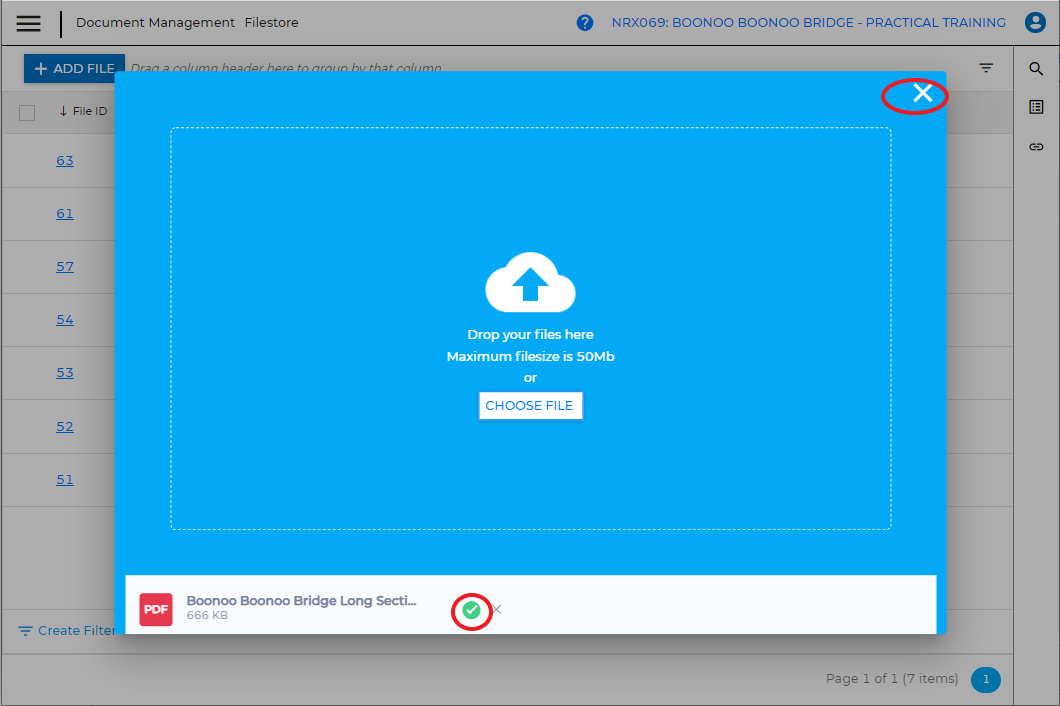Click the cloud upload icon
The image size is (1060, 706).
(530, 283)
